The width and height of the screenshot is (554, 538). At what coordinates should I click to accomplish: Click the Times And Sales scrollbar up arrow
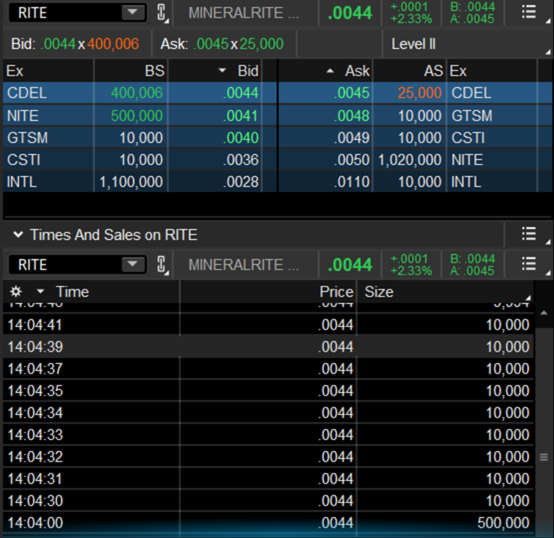click(544, 313)
